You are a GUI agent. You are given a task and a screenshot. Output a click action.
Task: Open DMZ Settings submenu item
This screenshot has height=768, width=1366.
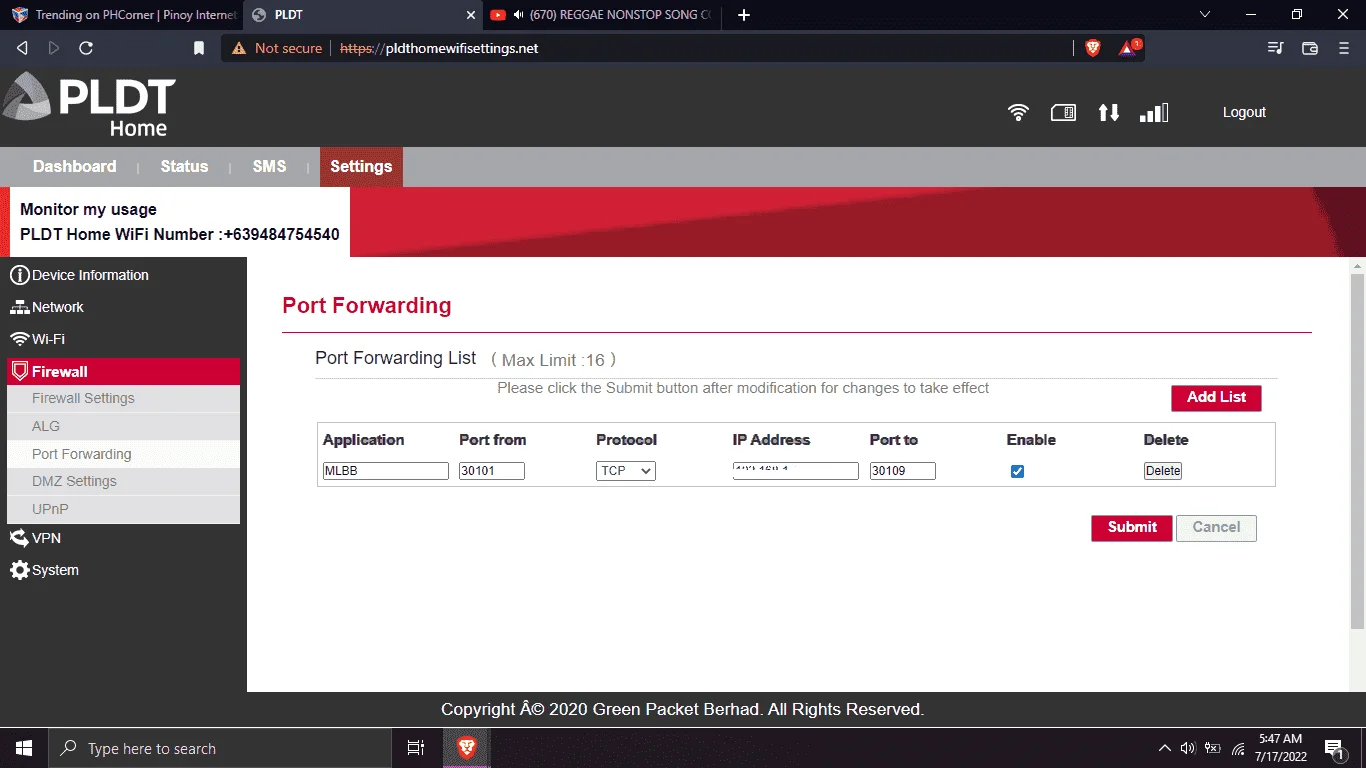click(123, 481)
